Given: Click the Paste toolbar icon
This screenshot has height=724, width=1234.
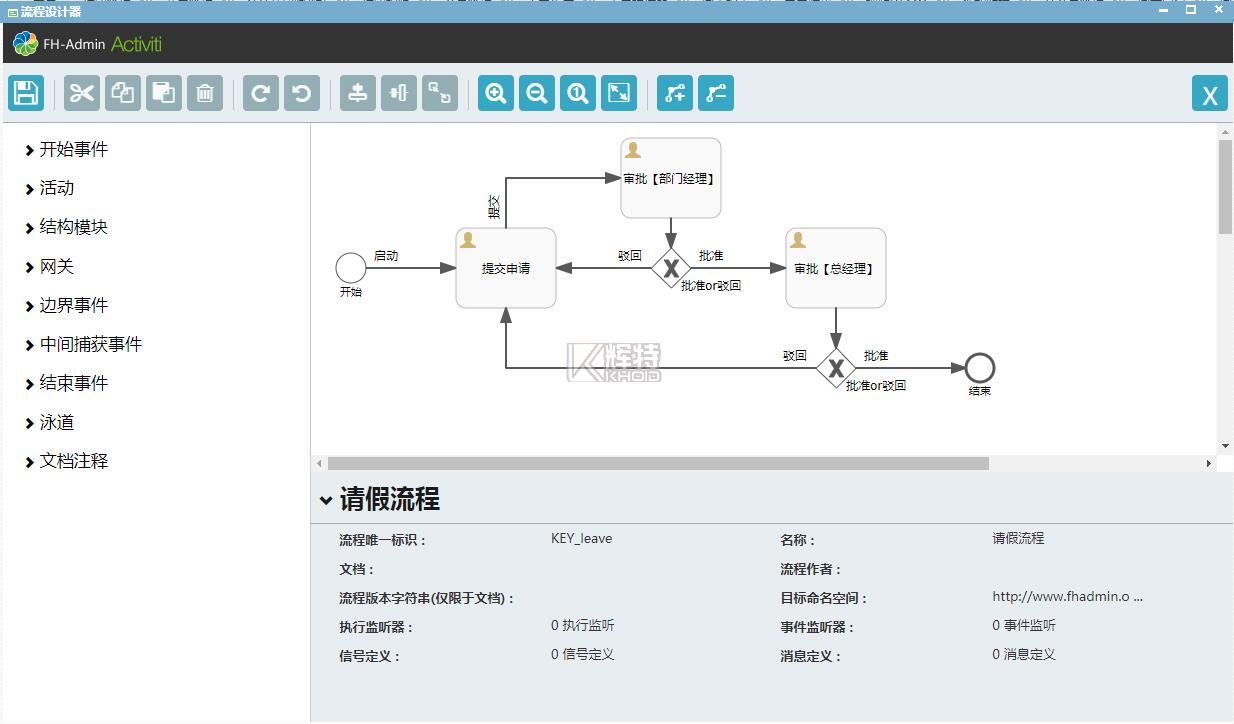Looking at the screenshot, I should tap(164, 93).
